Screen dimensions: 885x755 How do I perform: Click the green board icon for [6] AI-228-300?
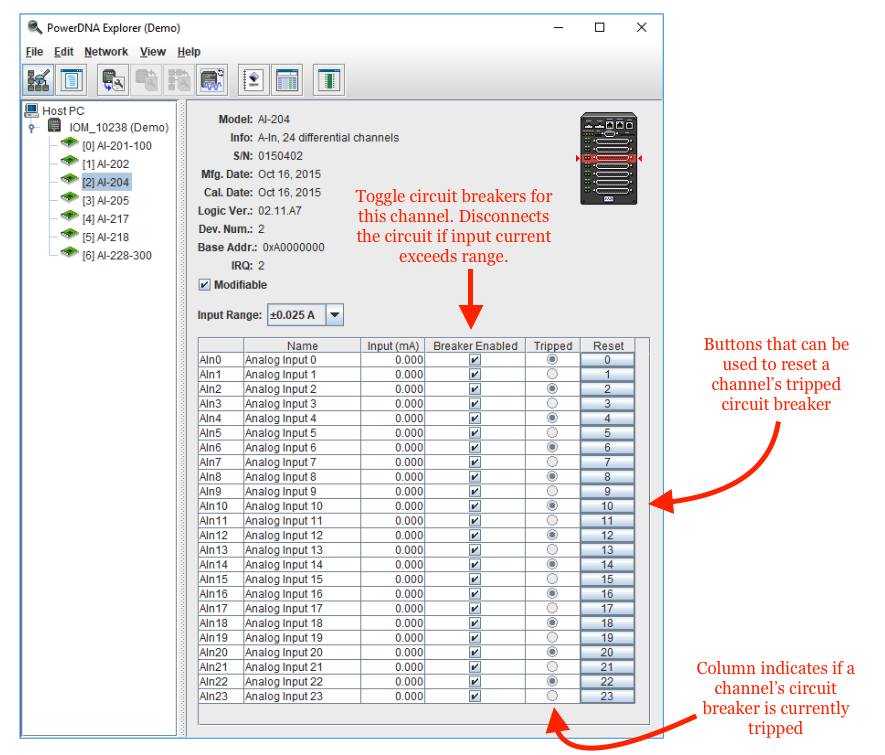tap(69, 253)
